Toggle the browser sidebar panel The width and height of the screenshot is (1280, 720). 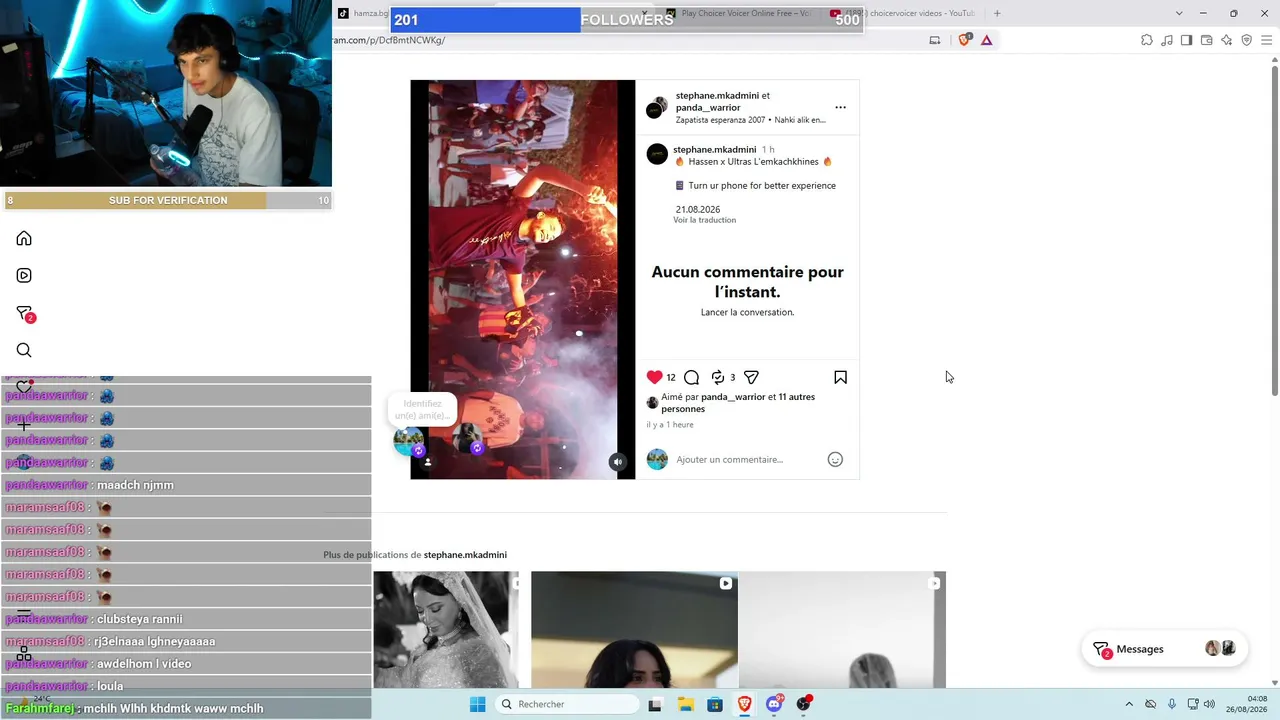click(x=1186, y=40)
